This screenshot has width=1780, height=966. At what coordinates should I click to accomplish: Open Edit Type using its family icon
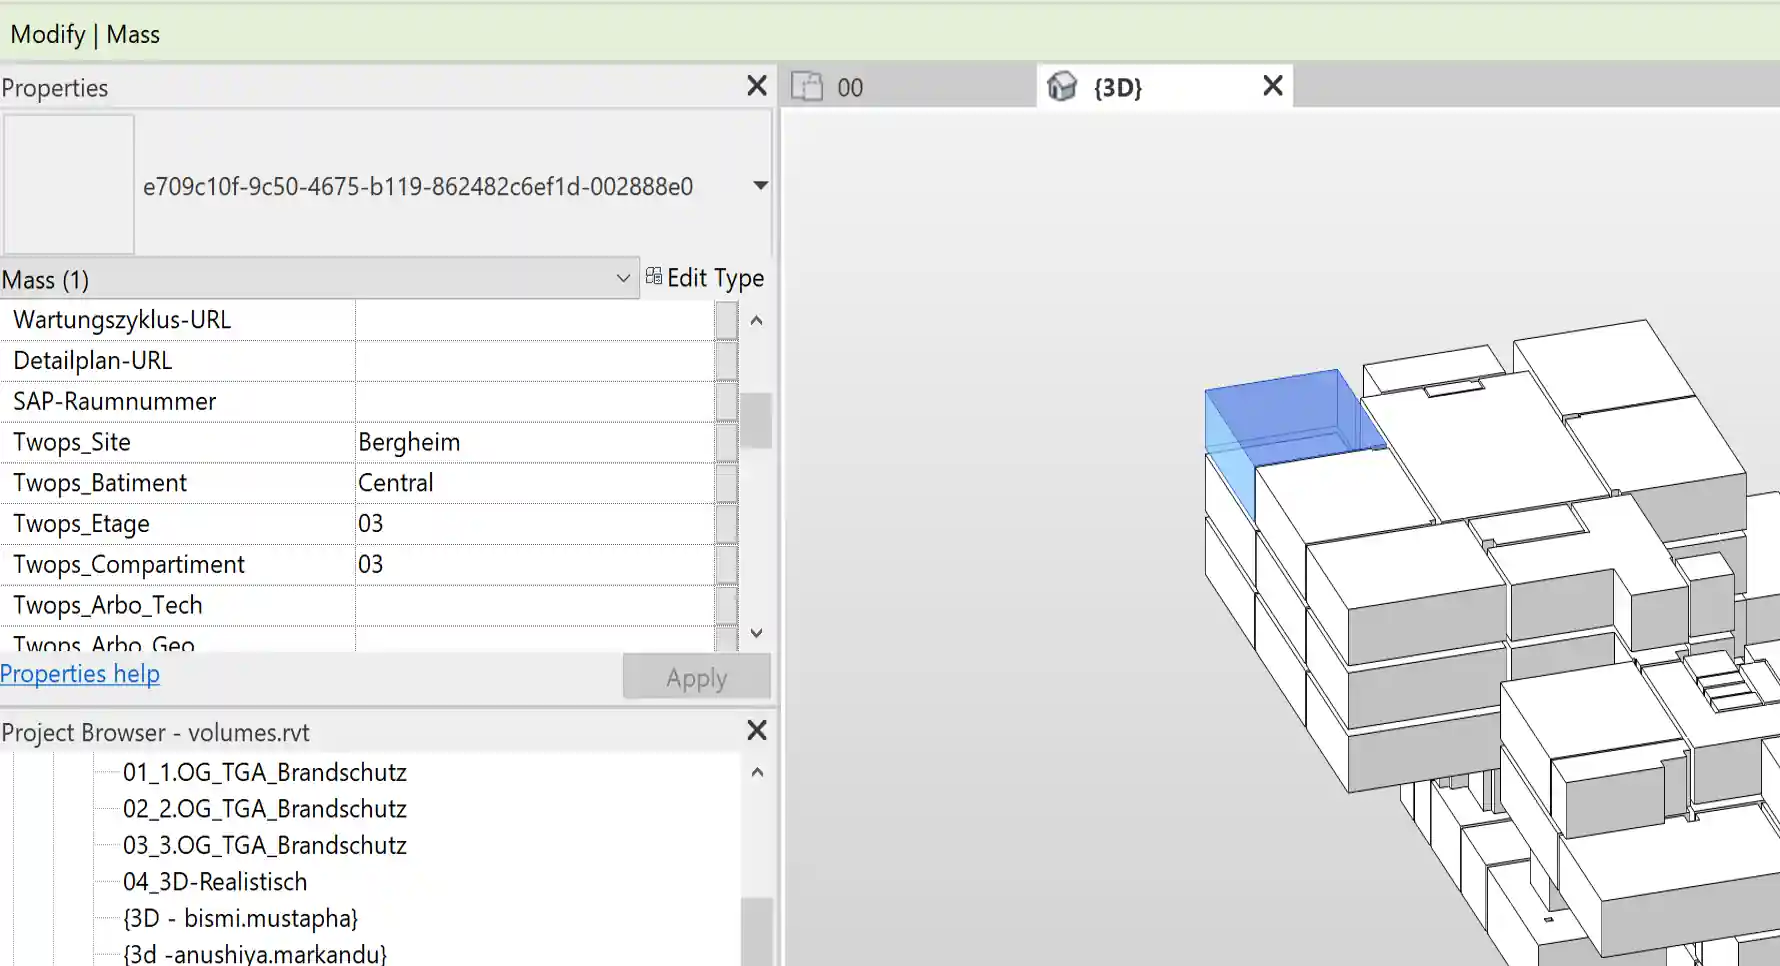click(655, 277)
